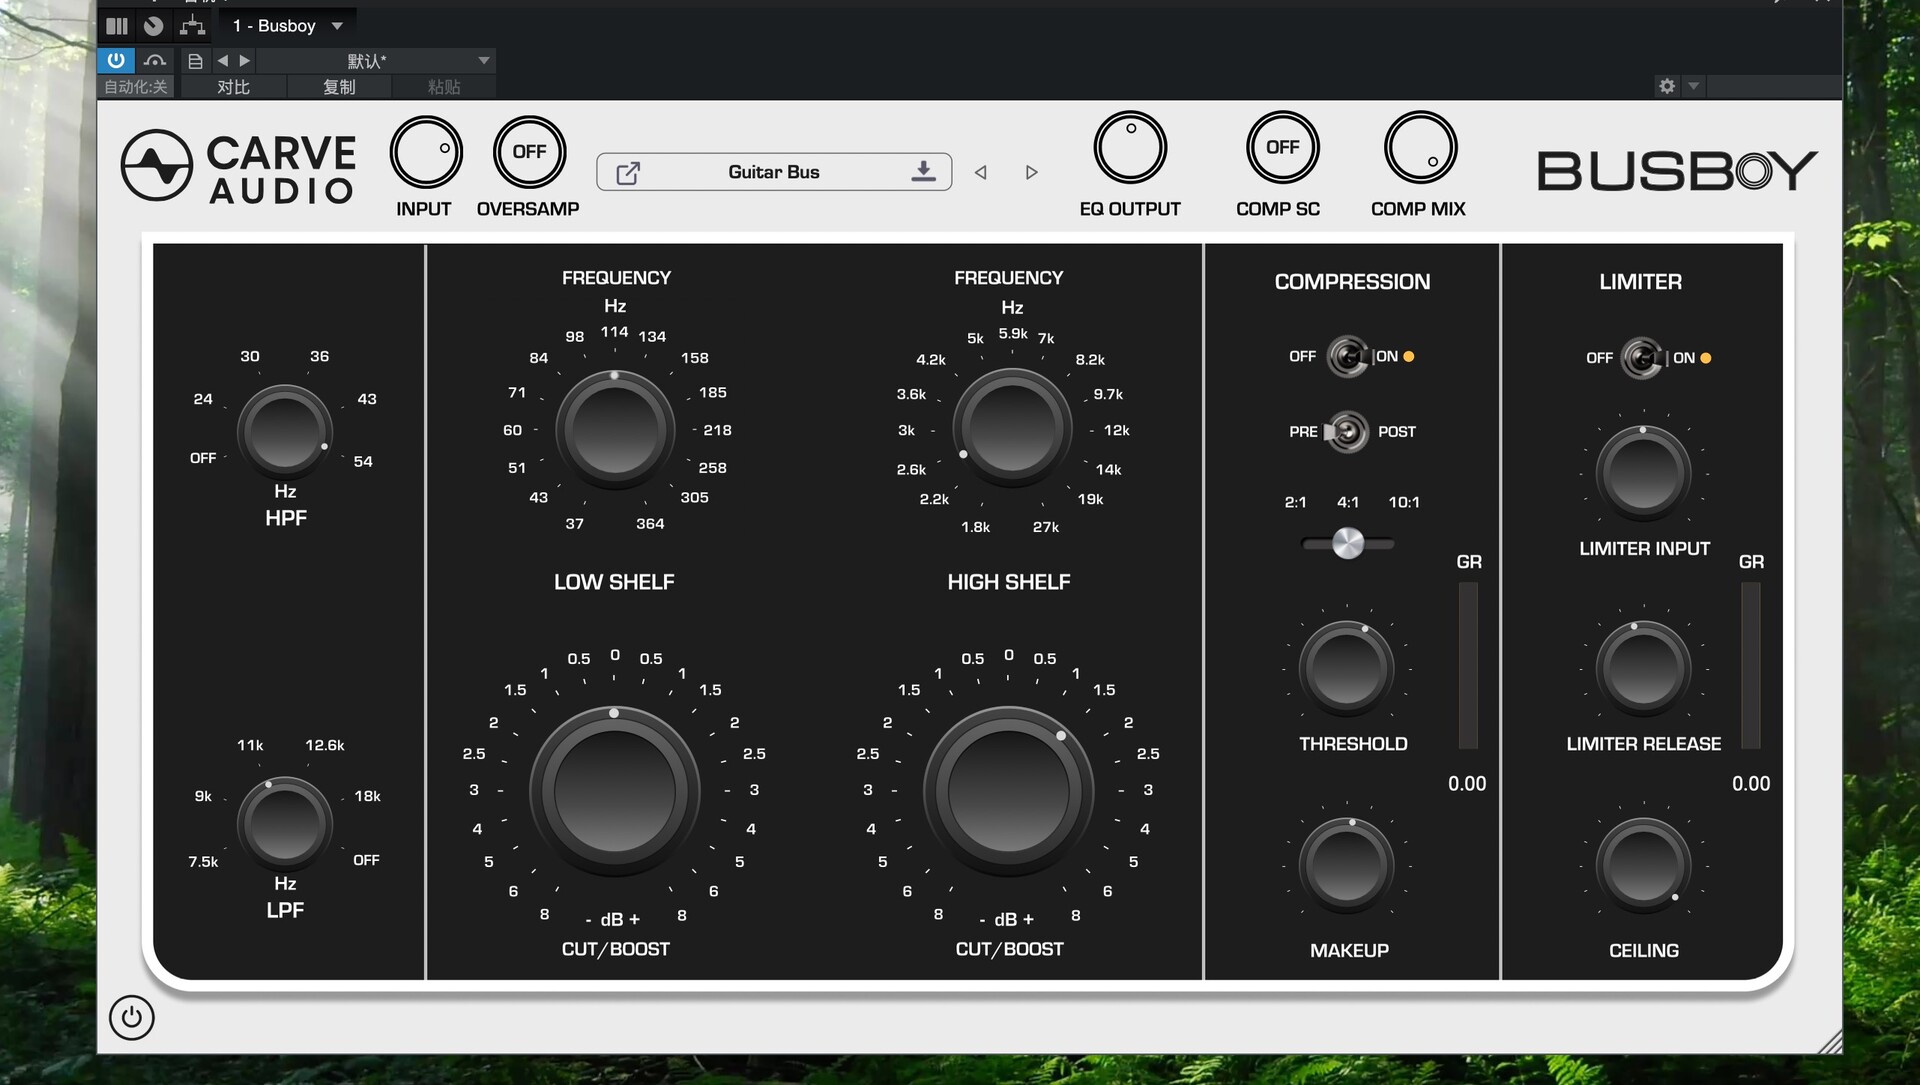Select the 对比 compare option
The width and height of the screenshot is (1920, 1085).
[234, 87]
